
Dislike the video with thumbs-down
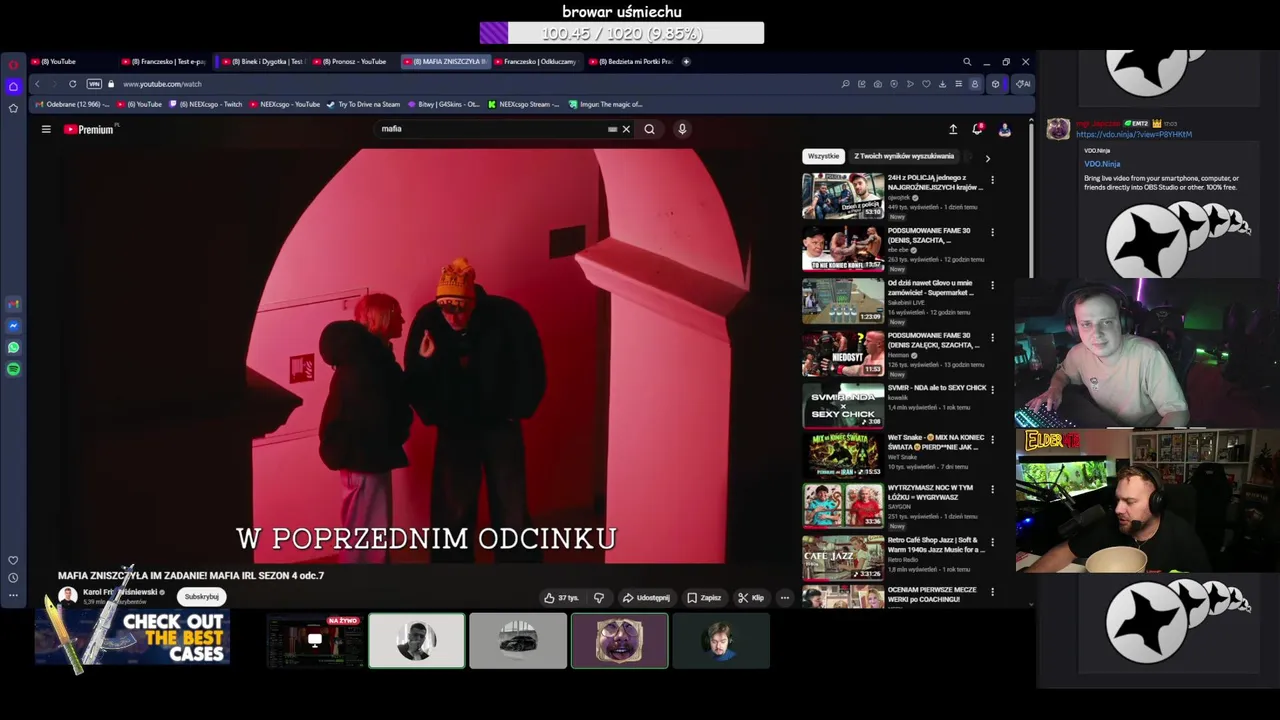point(599,598)
